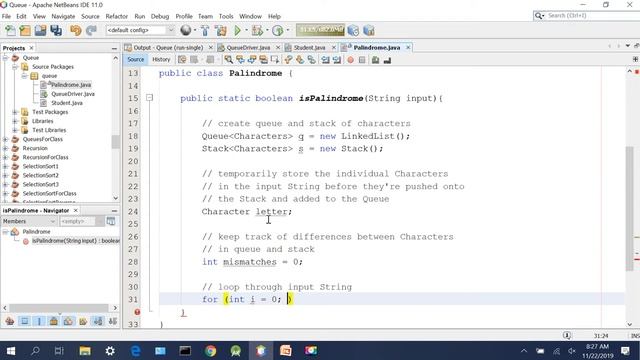Open File Explorer from the taskbar
The width and height of the screenshot is (640, 360).
(85, 351)
